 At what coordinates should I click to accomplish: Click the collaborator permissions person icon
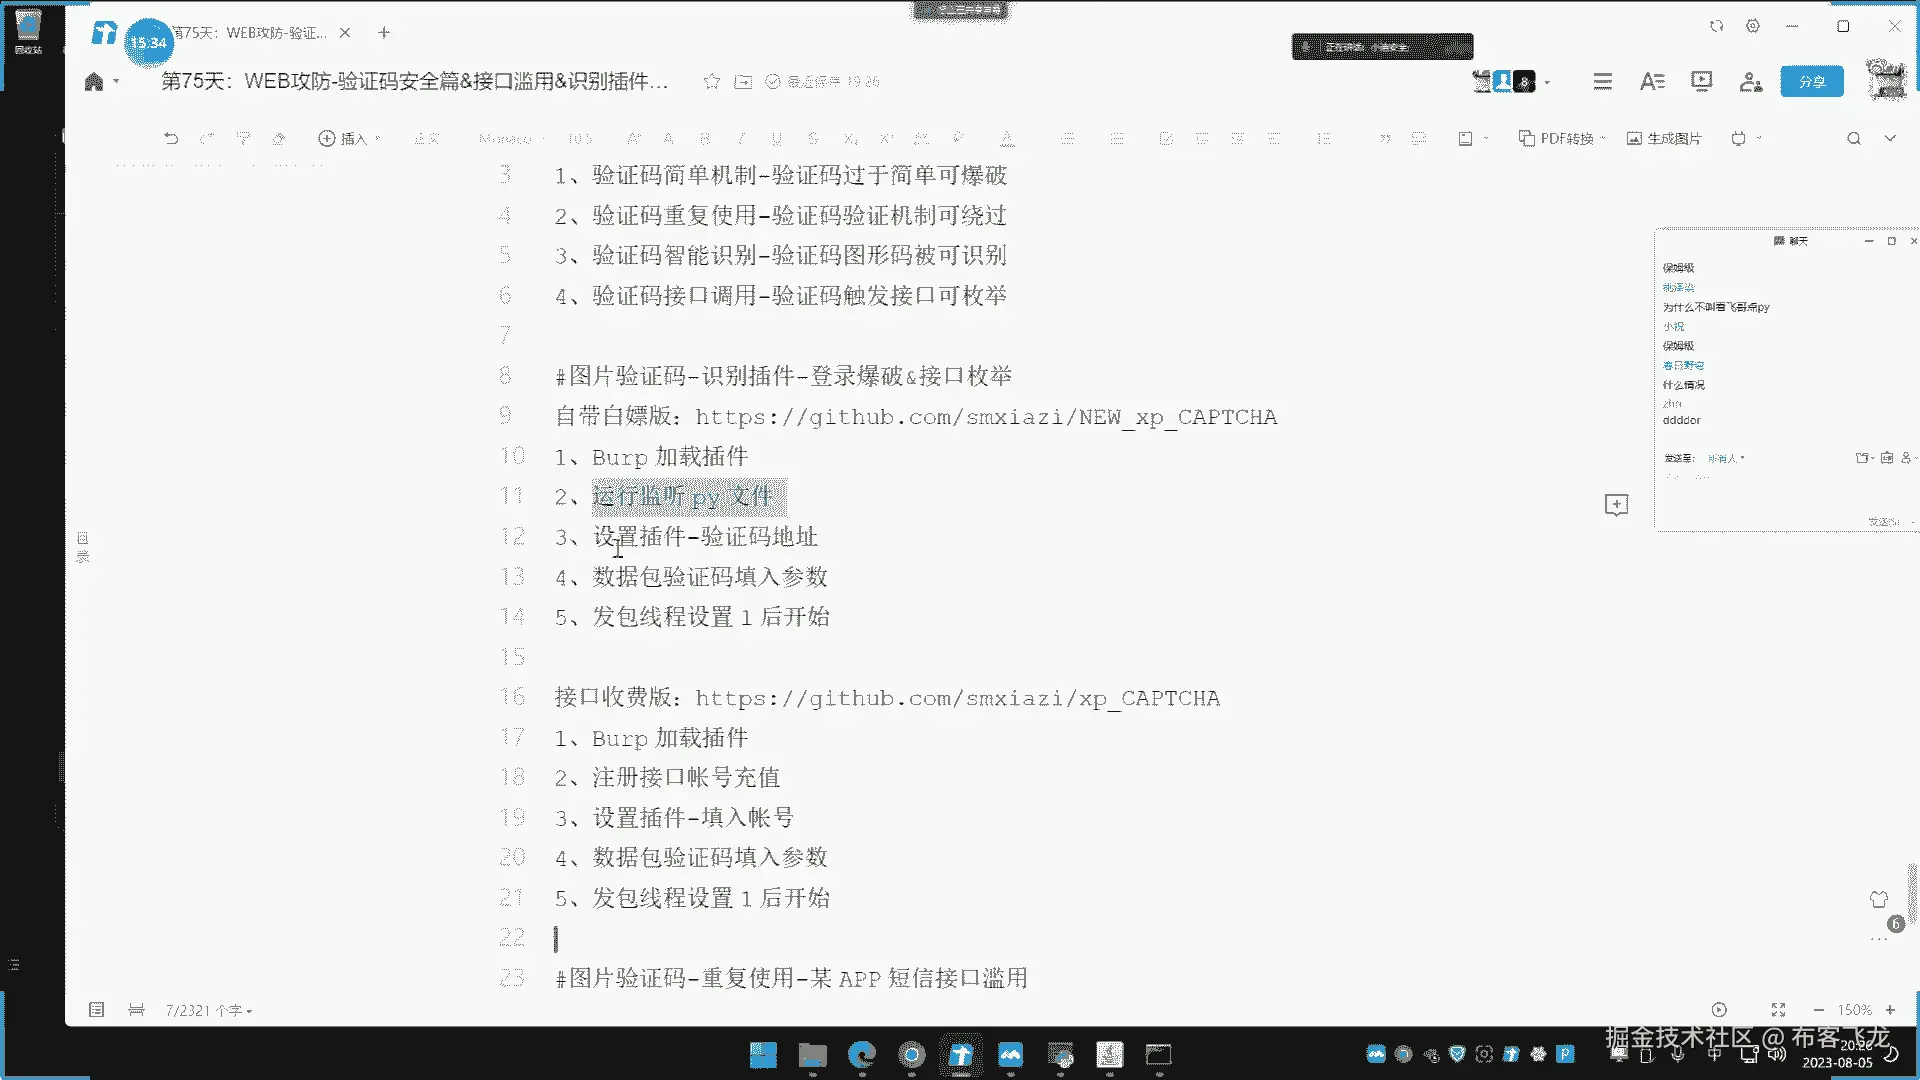(x=1750, y=81)
